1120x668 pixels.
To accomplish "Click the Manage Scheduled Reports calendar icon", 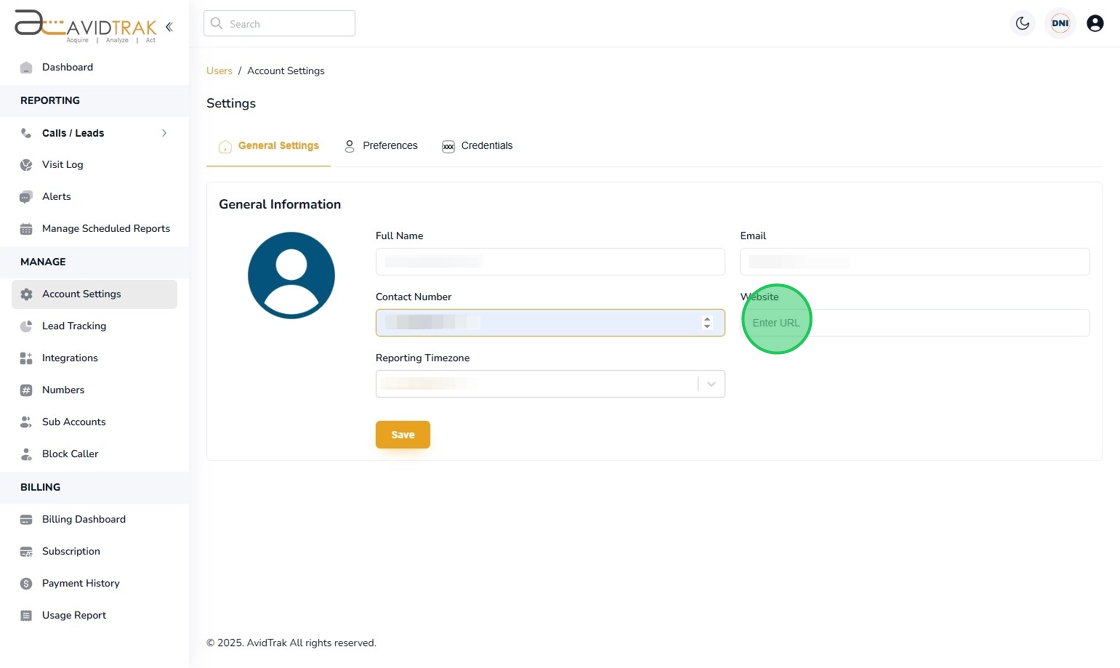I will [26, 229].
